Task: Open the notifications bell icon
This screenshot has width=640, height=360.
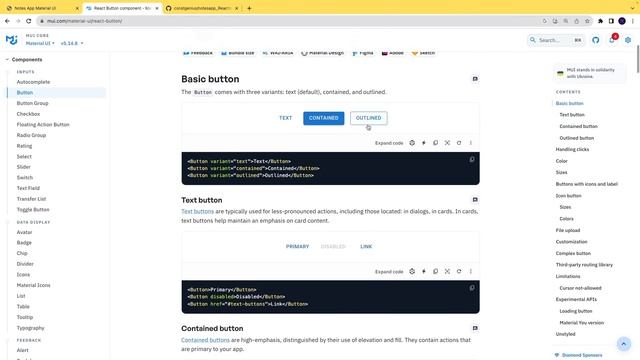Action: point(611,40)
